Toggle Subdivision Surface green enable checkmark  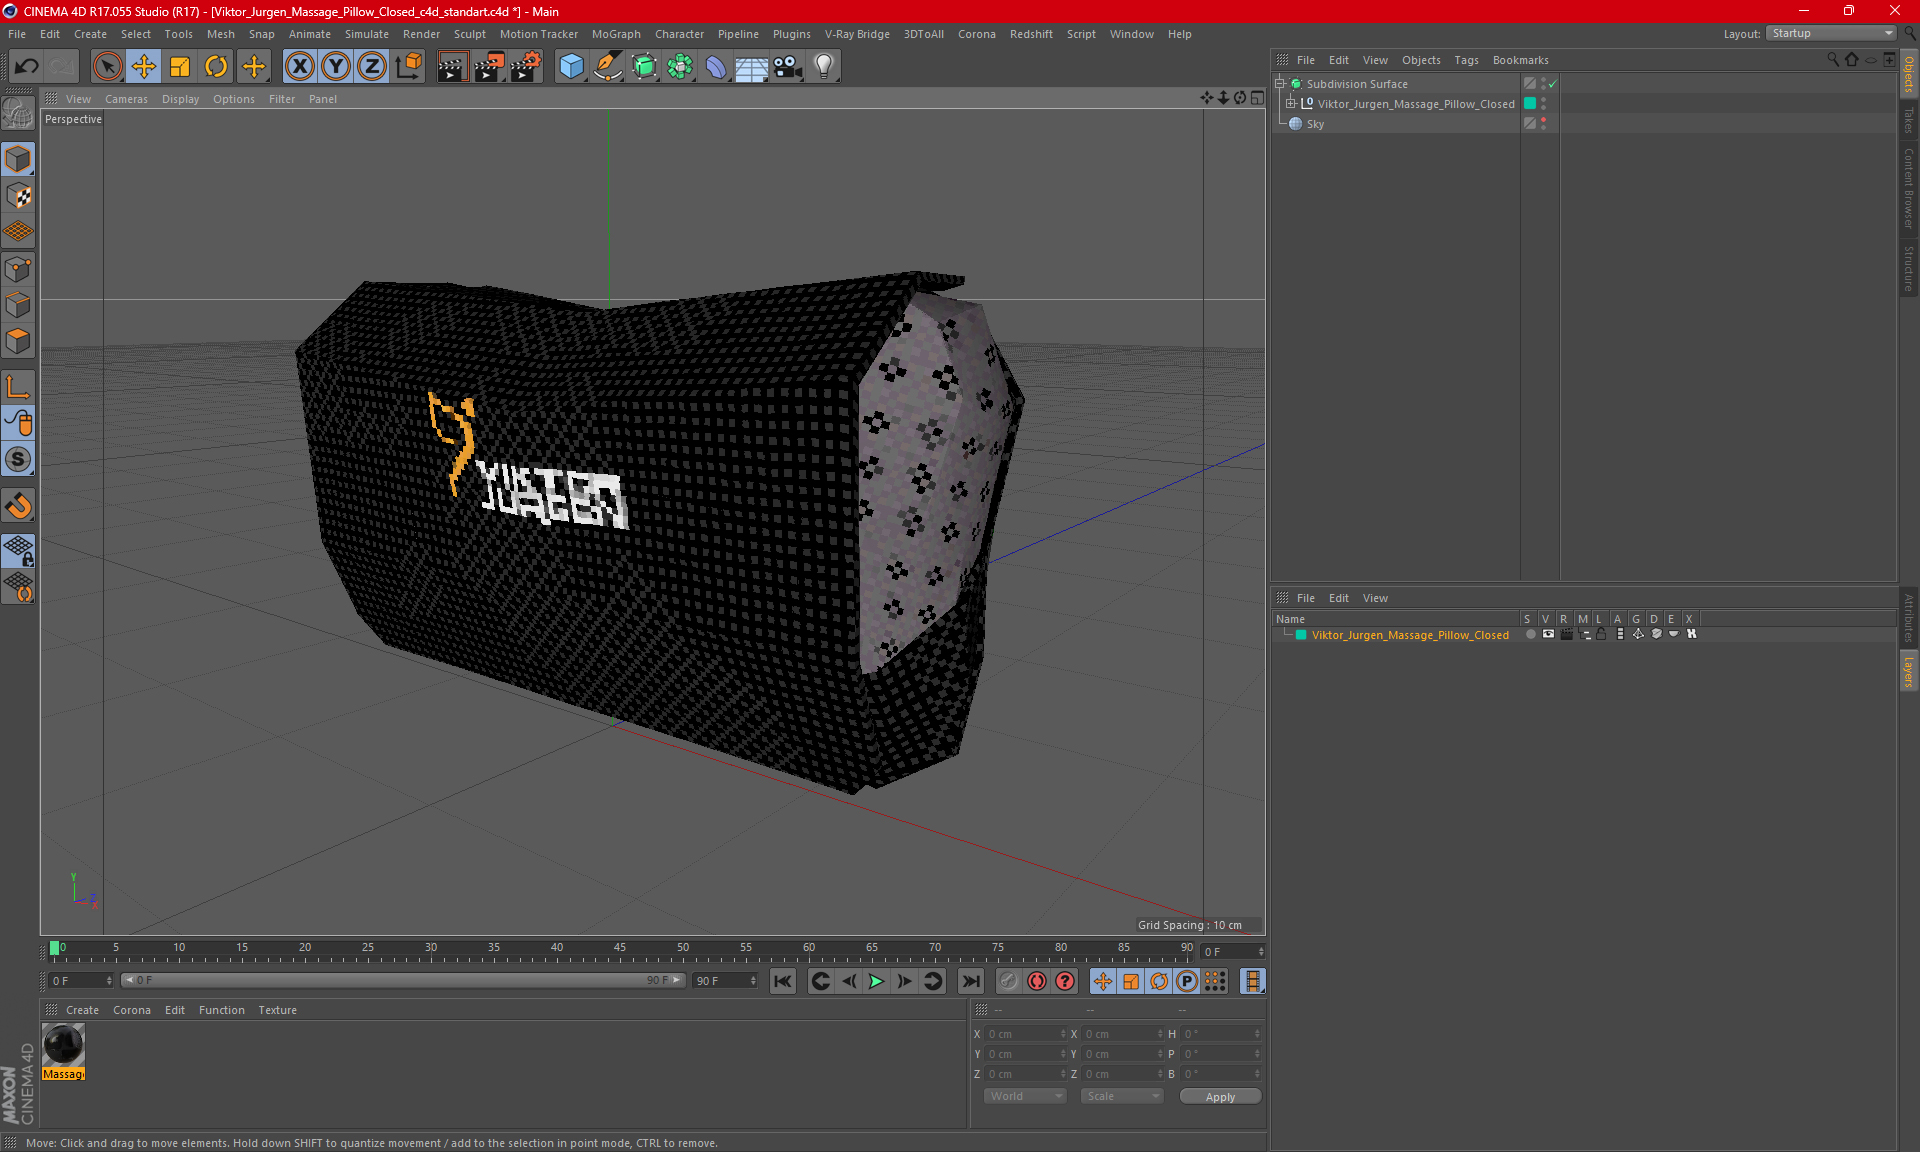pos(1552,84)
